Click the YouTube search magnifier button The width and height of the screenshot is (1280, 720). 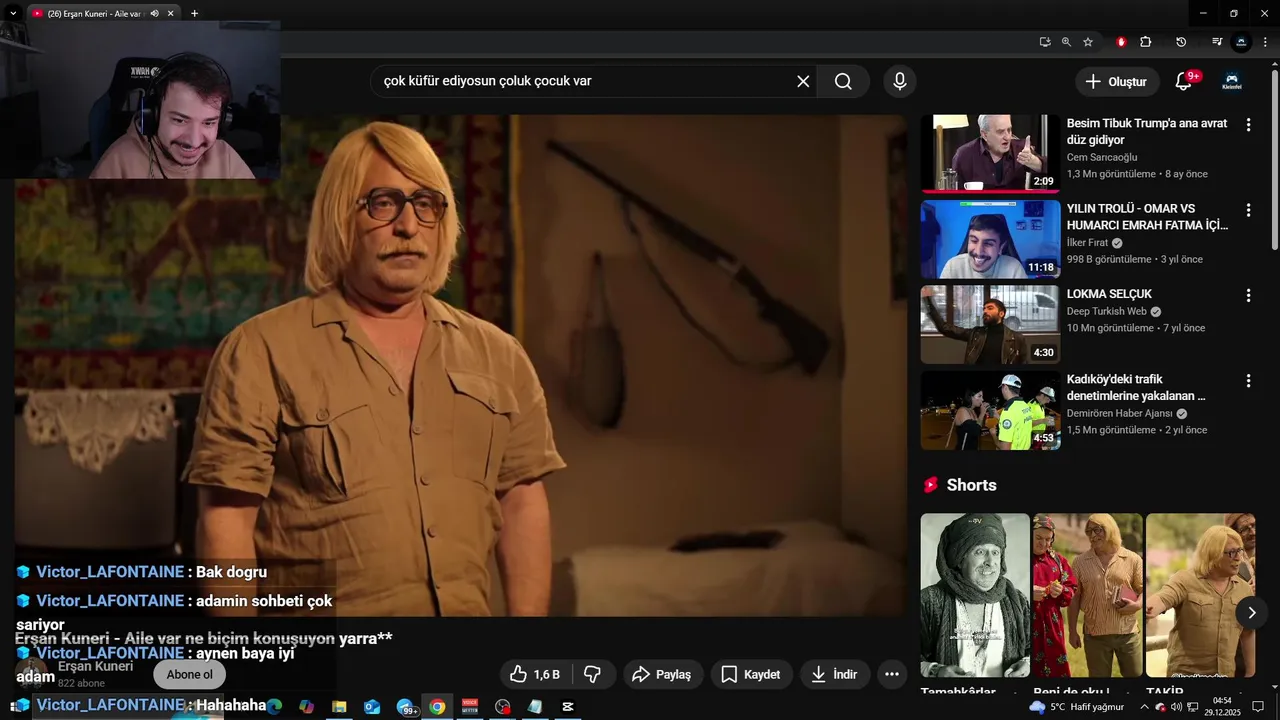point(843,81)
